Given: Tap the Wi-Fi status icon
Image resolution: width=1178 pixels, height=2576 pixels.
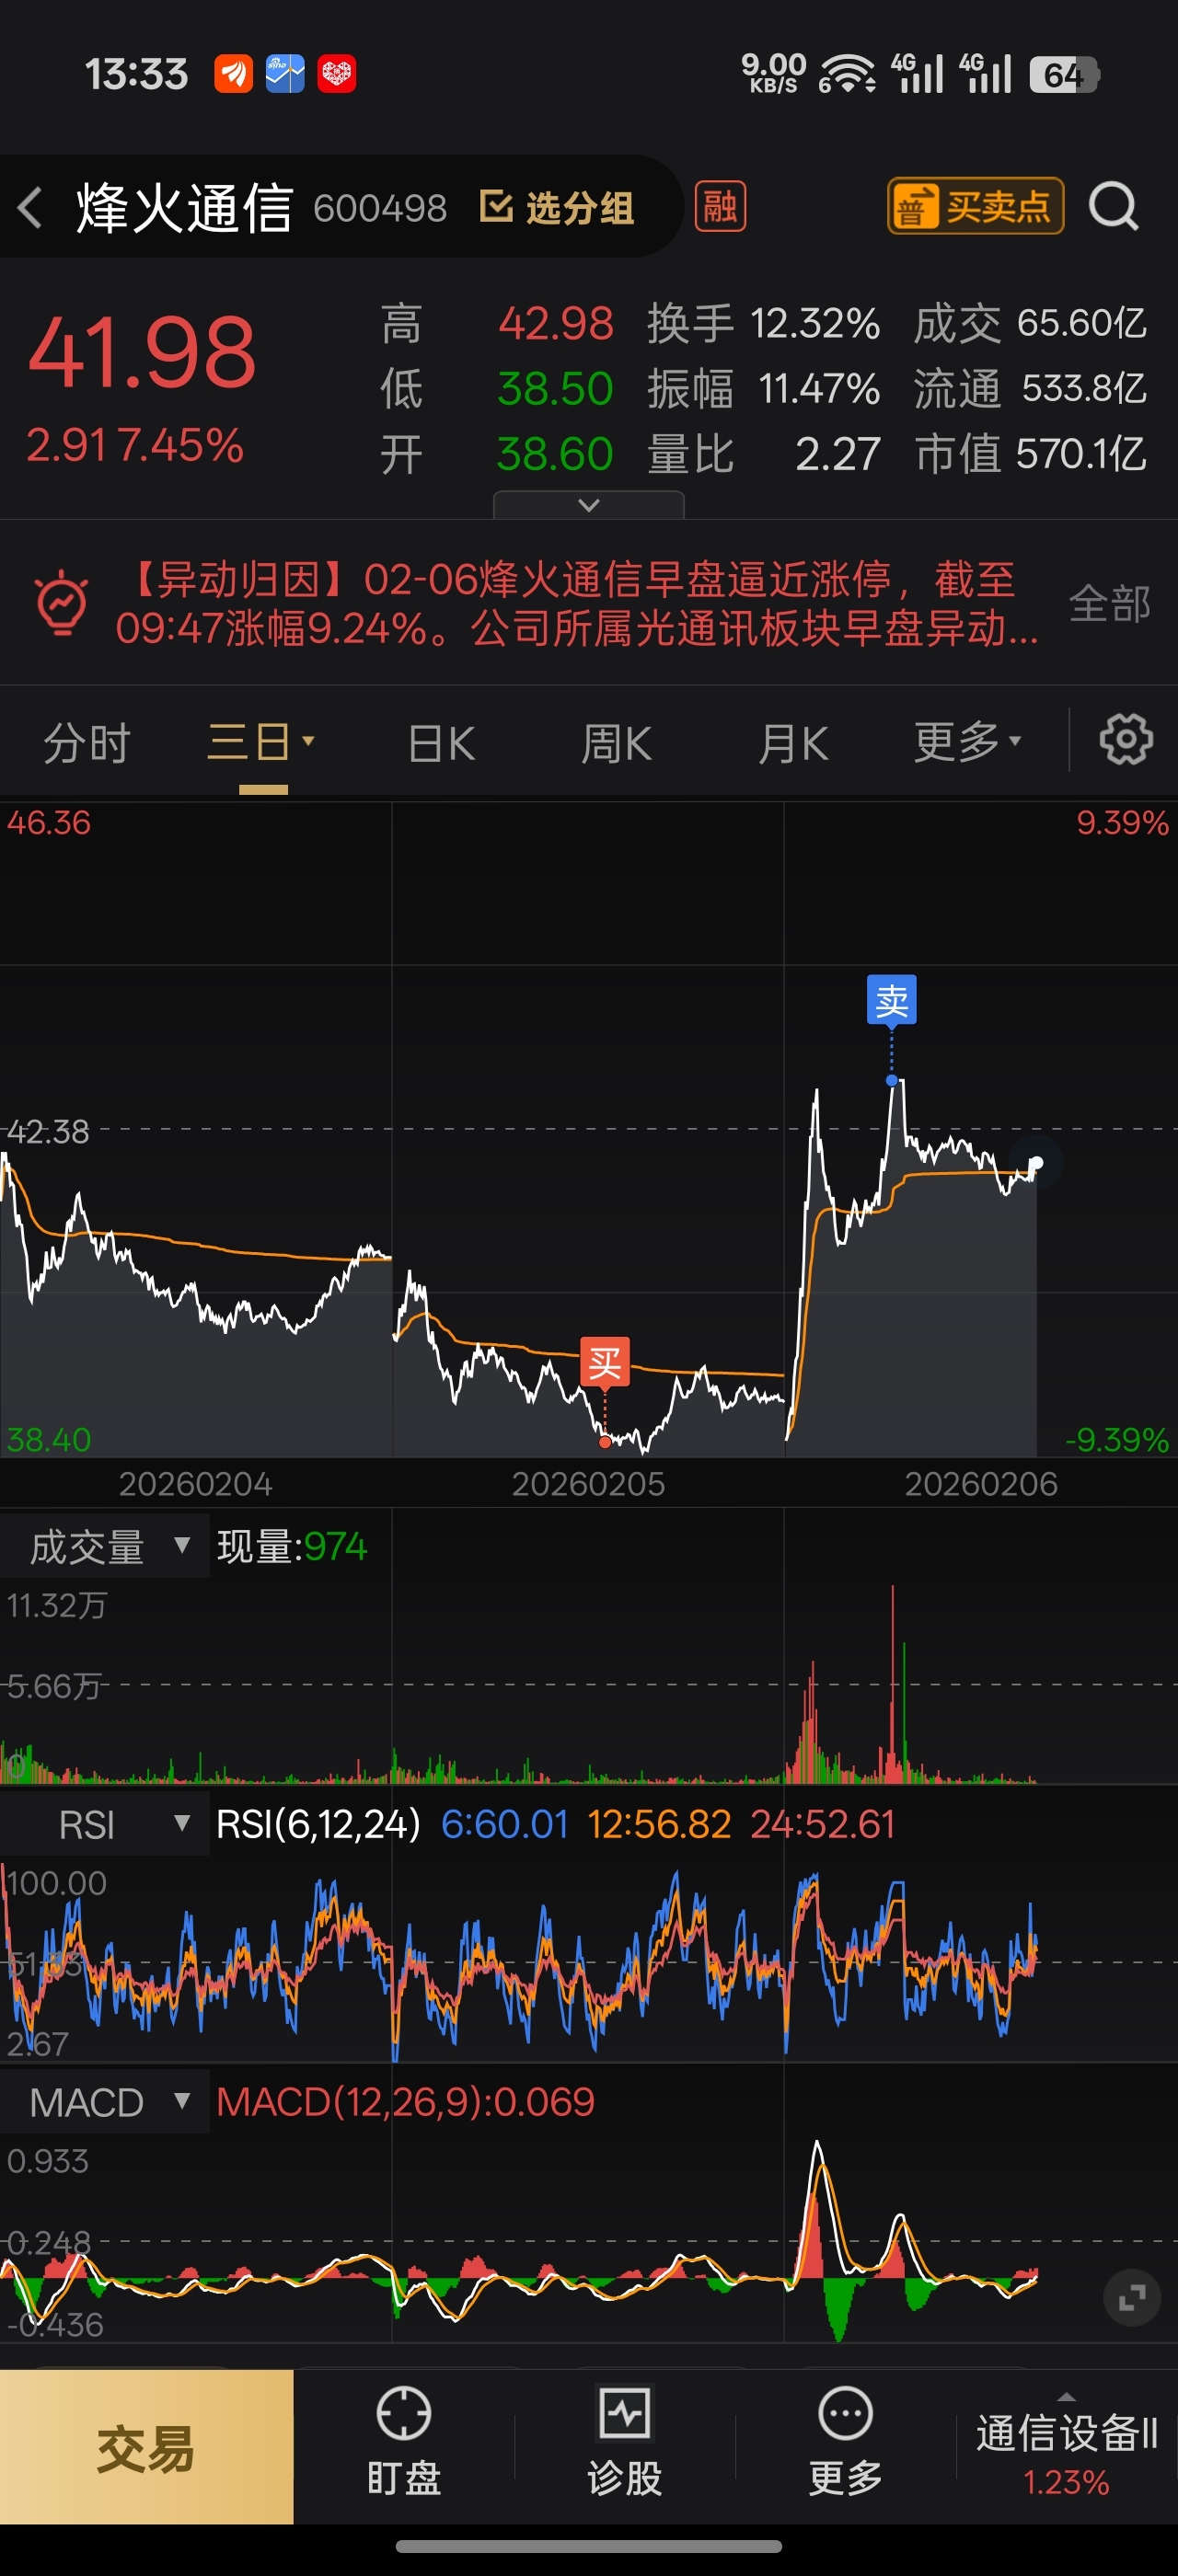Looking at the screenshot, I should pos(847,73).
